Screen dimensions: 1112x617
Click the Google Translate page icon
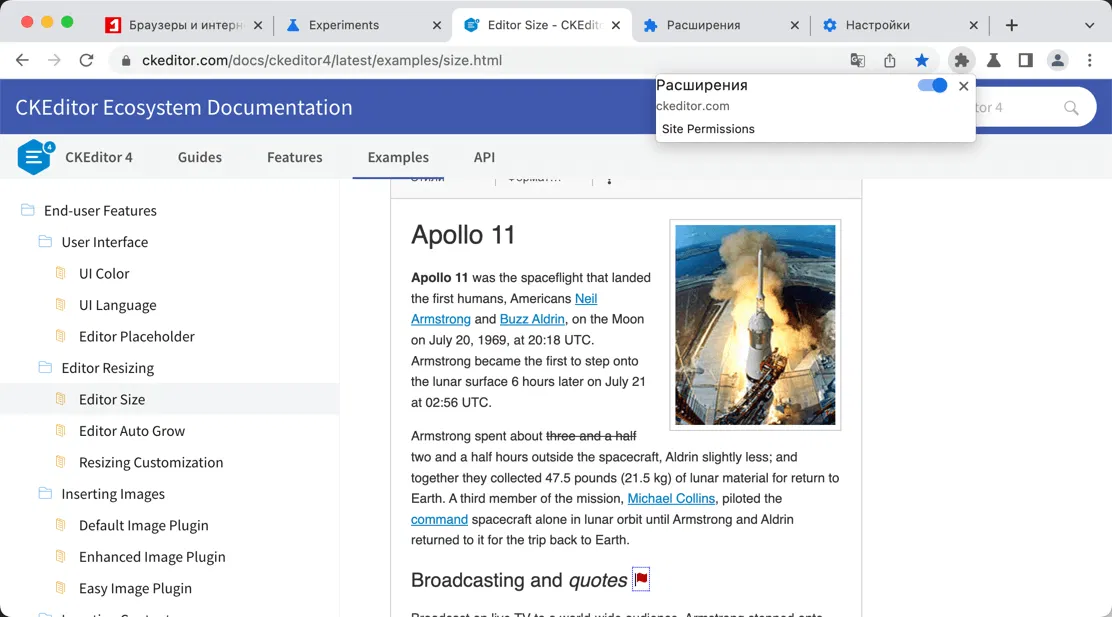858,60
